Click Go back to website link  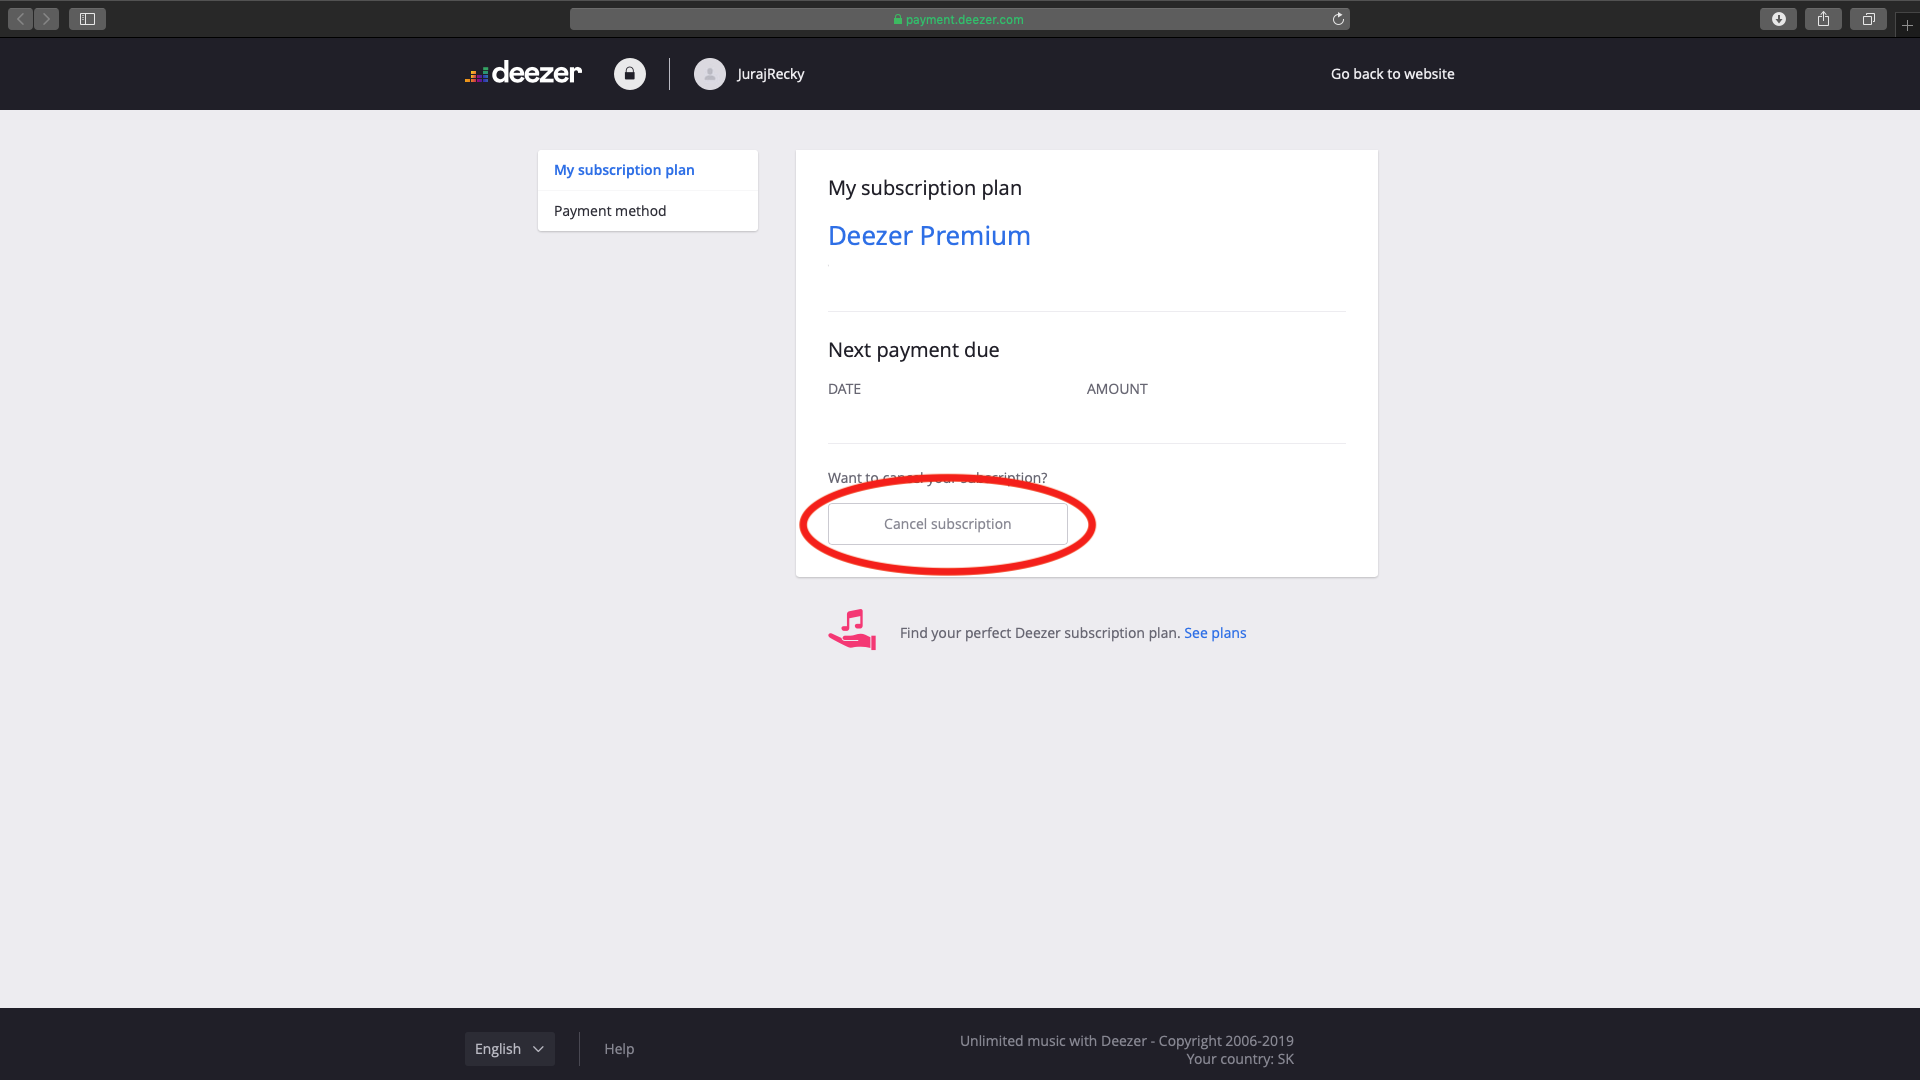[1392, 74]
